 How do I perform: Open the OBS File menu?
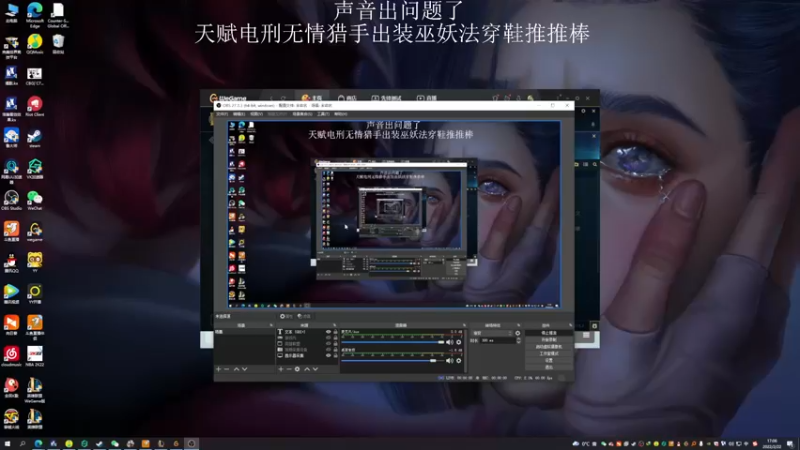tap(221, 114)
